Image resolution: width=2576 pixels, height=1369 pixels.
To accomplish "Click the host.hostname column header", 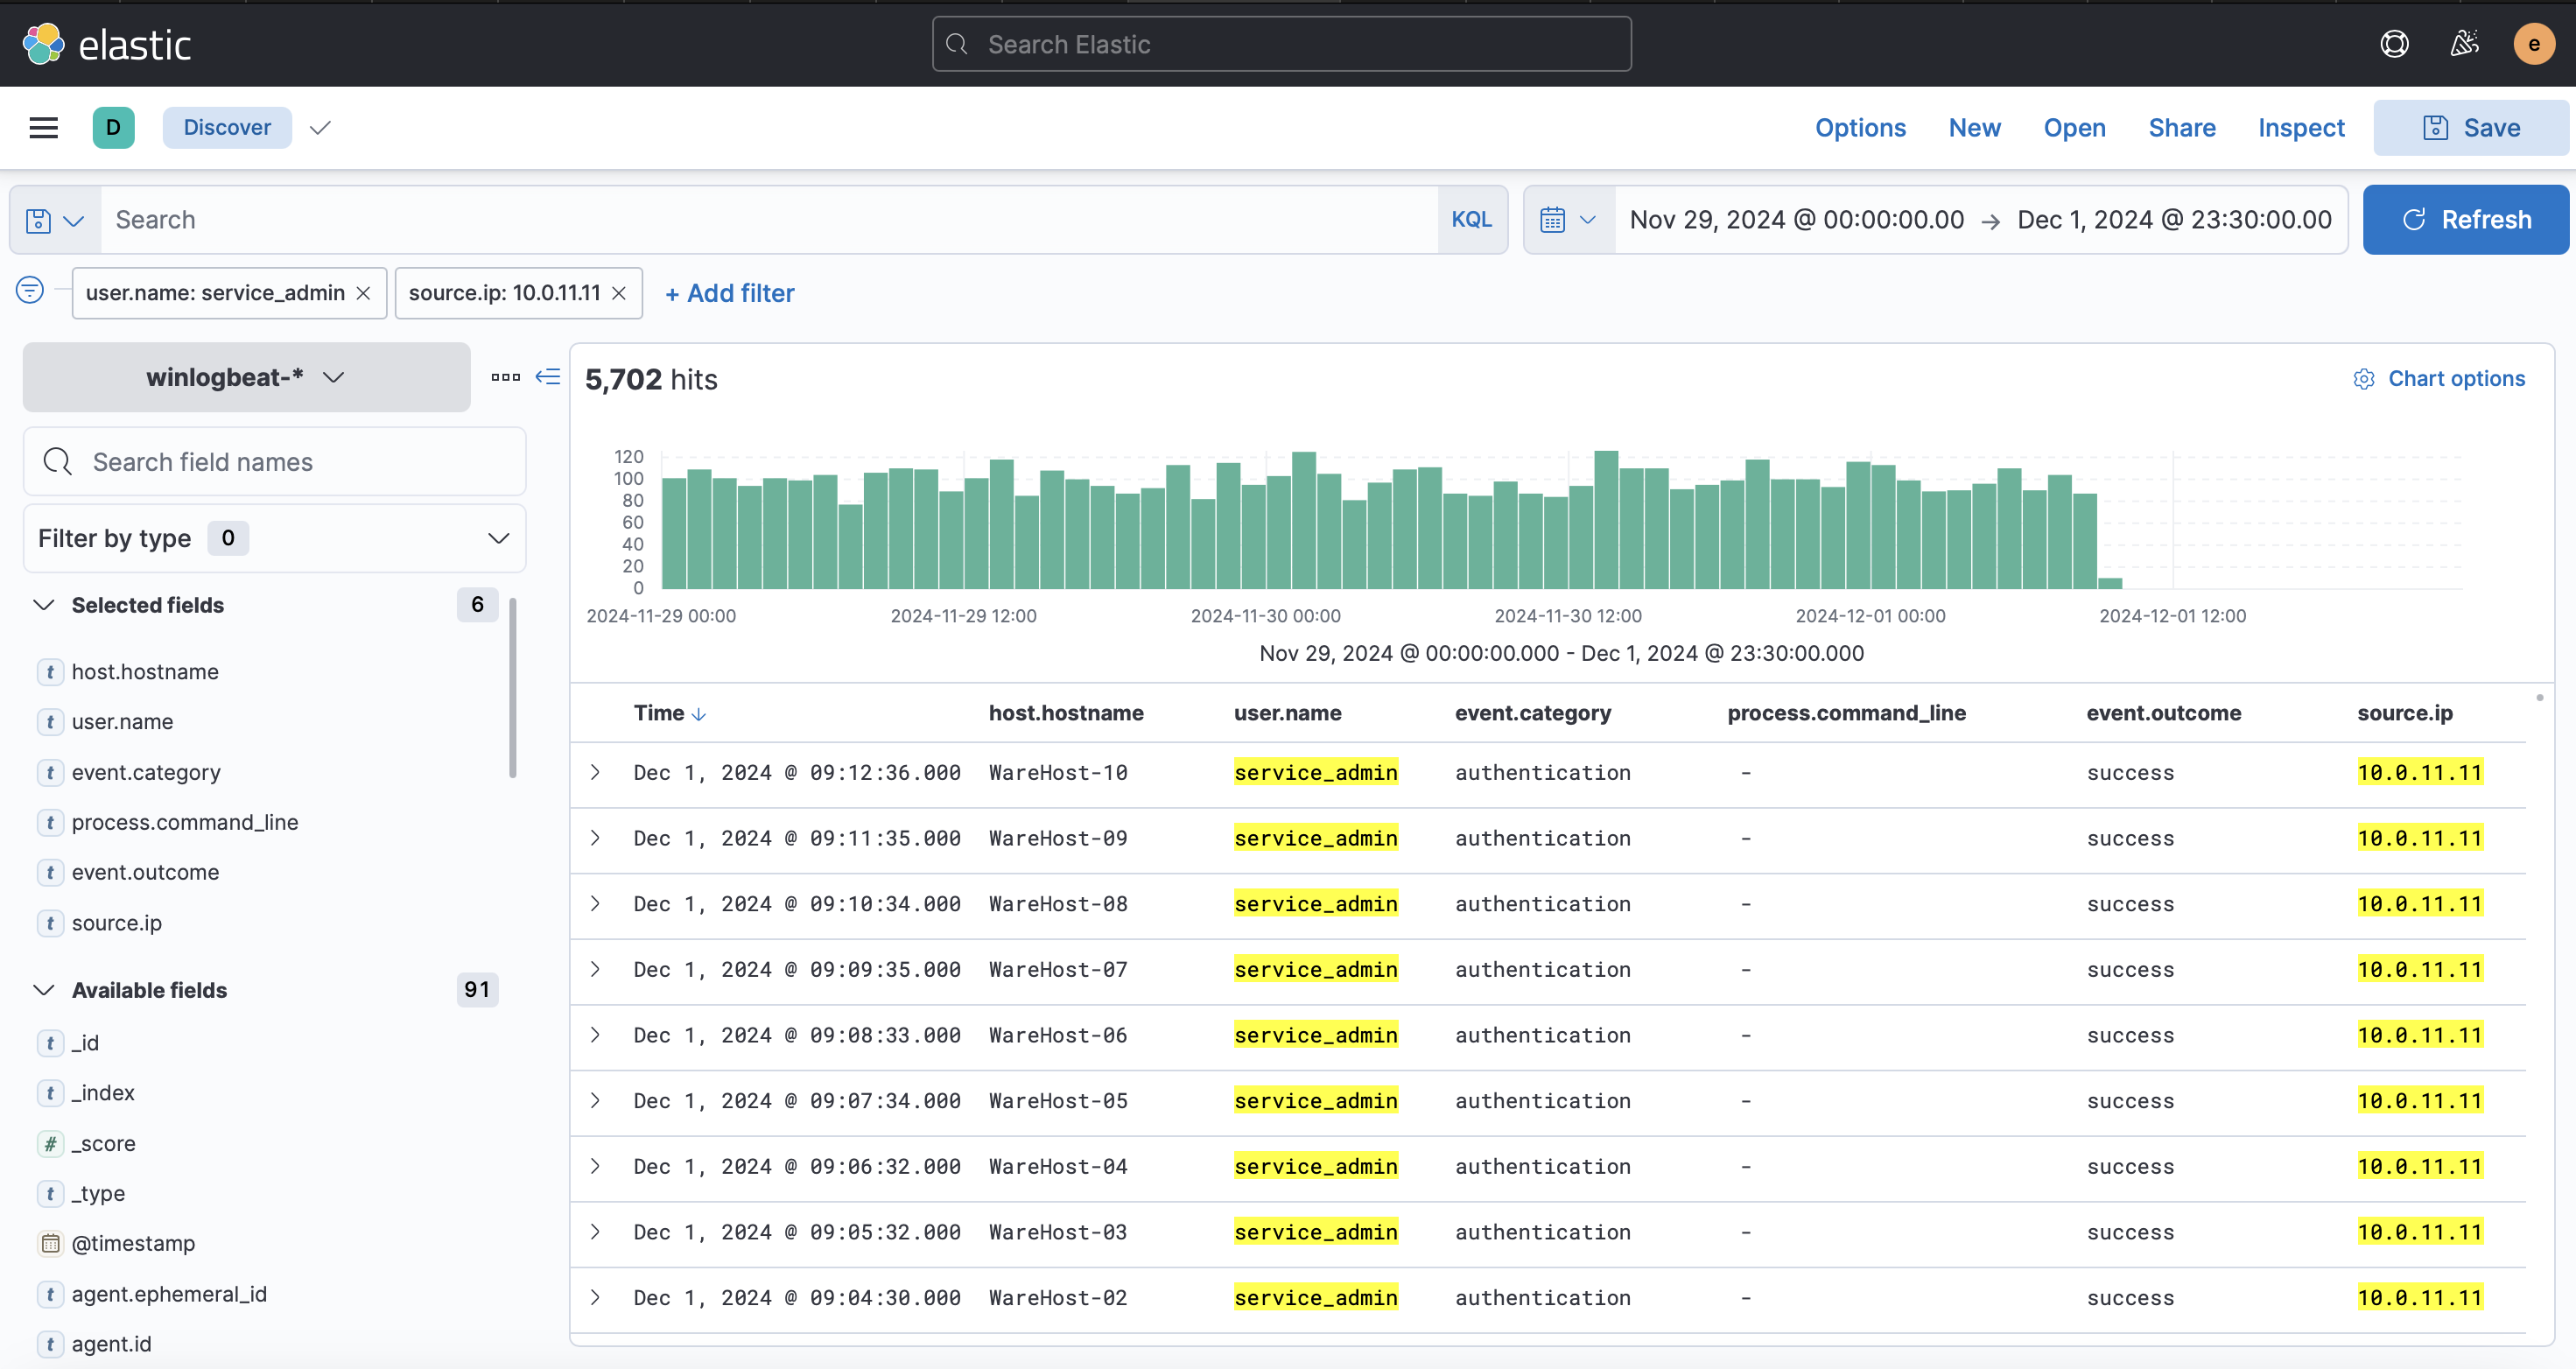I will [1066, 713].
